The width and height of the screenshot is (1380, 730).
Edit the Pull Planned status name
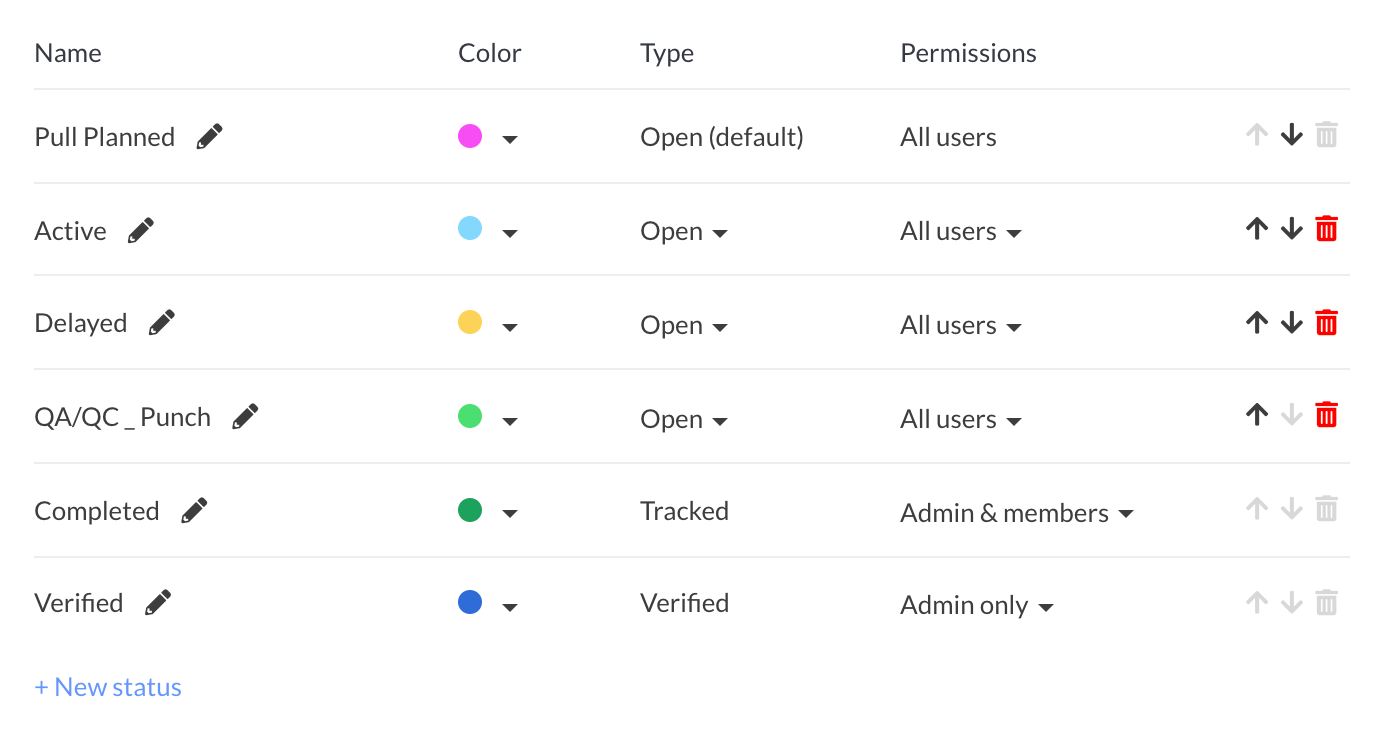click(209, 137)
